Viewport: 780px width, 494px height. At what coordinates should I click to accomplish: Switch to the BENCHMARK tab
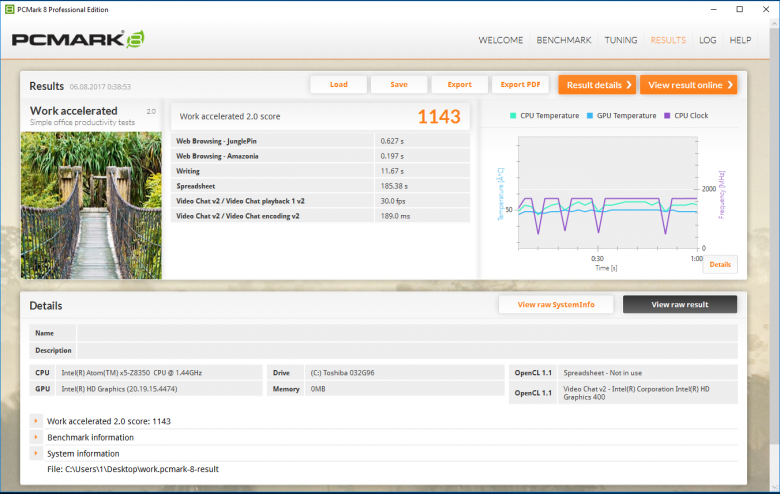564,40
